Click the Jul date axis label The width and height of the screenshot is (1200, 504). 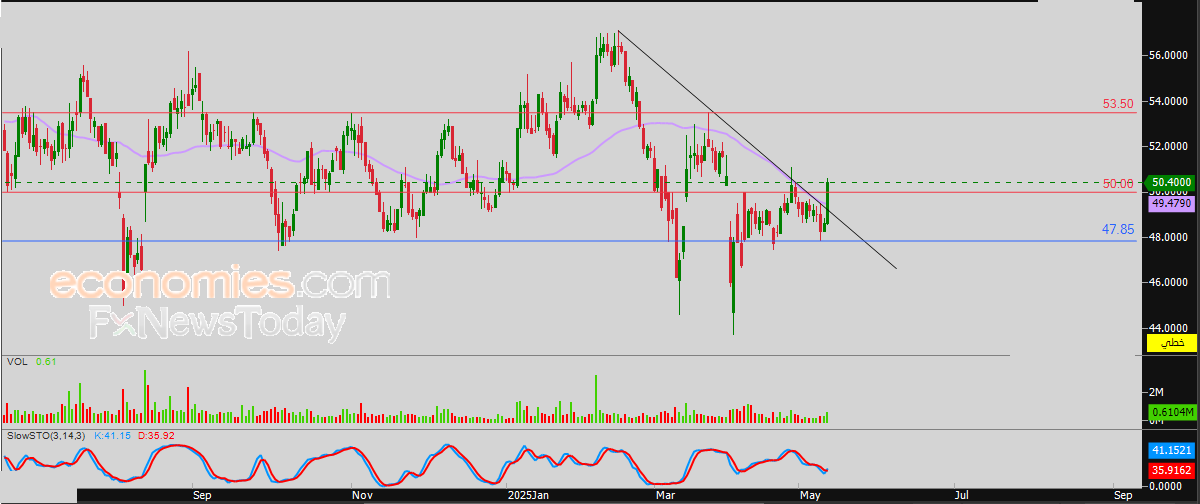point(961,495)
